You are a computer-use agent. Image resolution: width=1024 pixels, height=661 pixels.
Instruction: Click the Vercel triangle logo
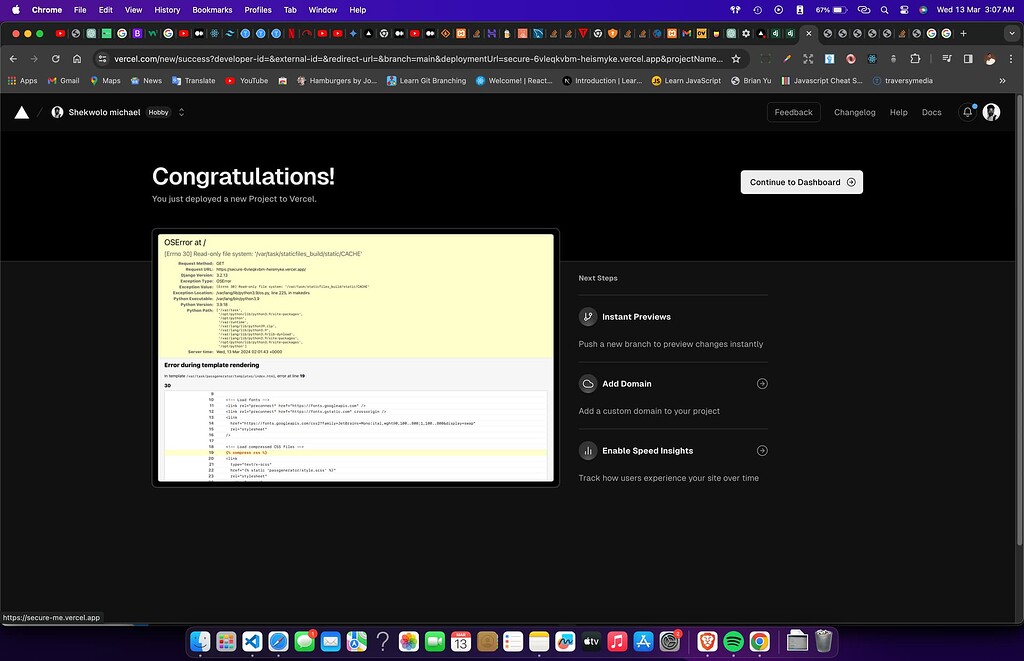coord(21,112)
